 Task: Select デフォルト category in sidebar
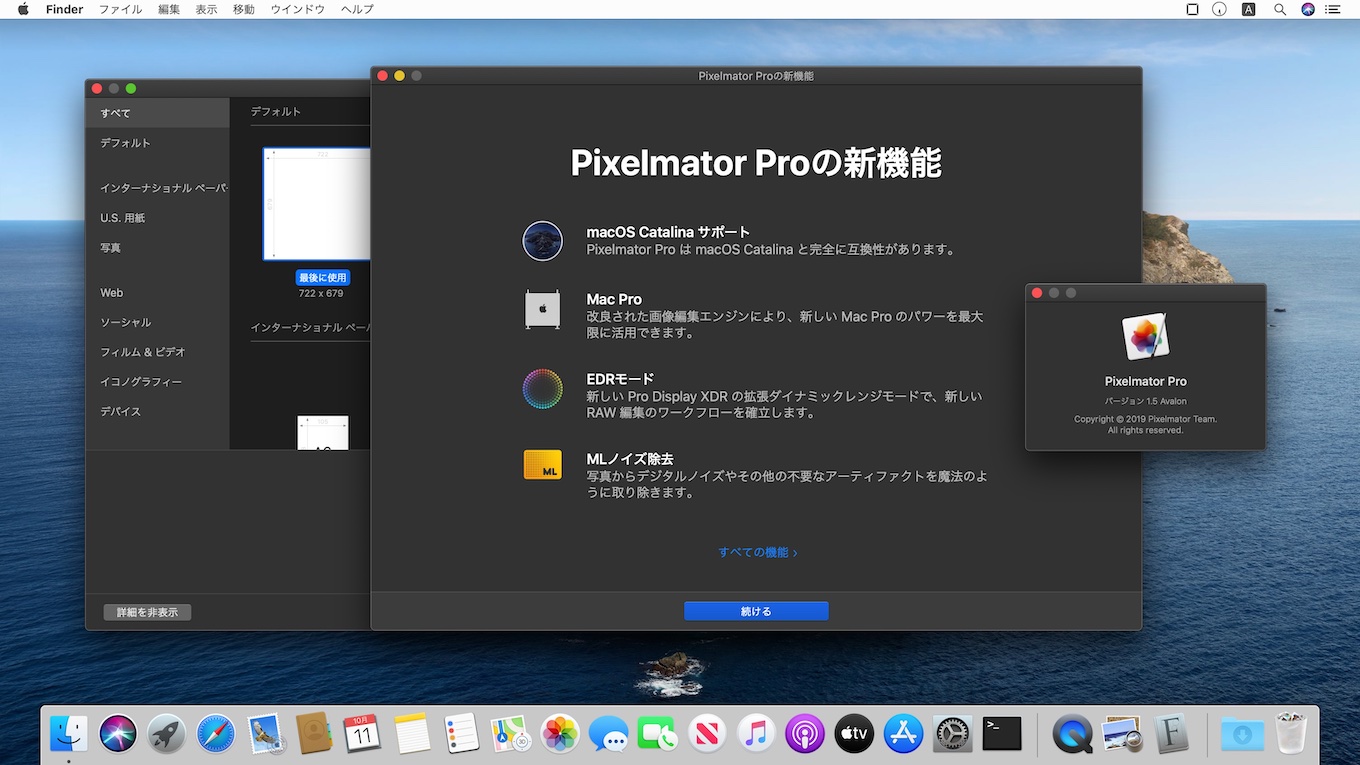pos(158,143)
